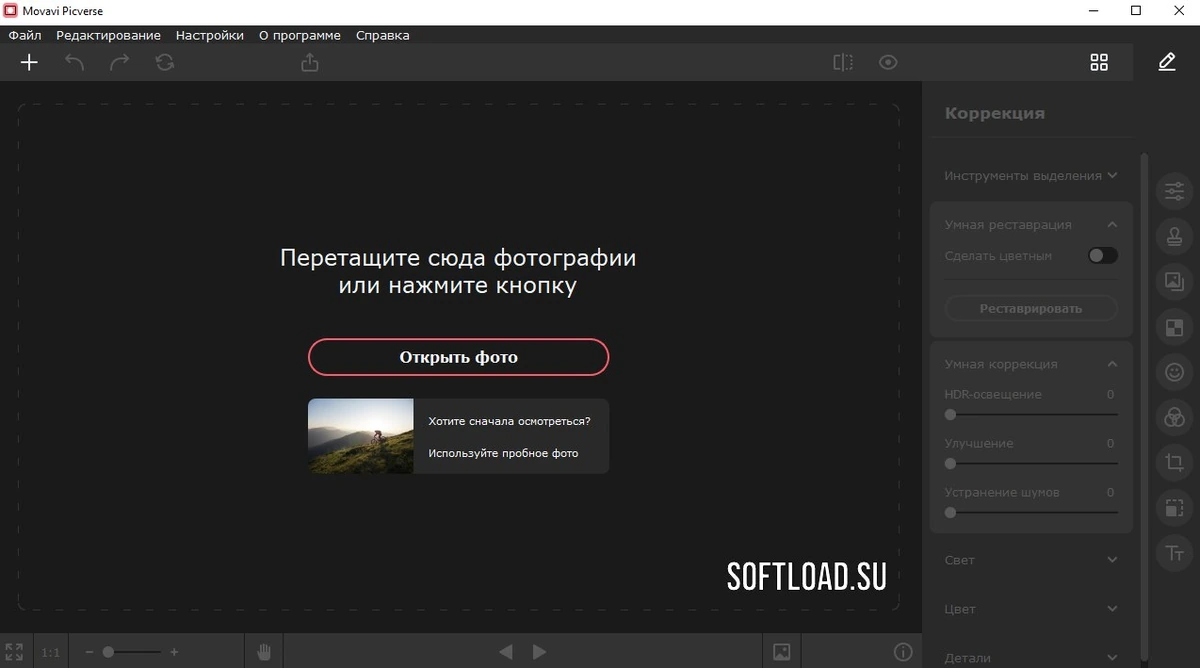Open the smiley face retouching tool
The height and width of the screenshot is (668, 1200).
click(1174, 372)
